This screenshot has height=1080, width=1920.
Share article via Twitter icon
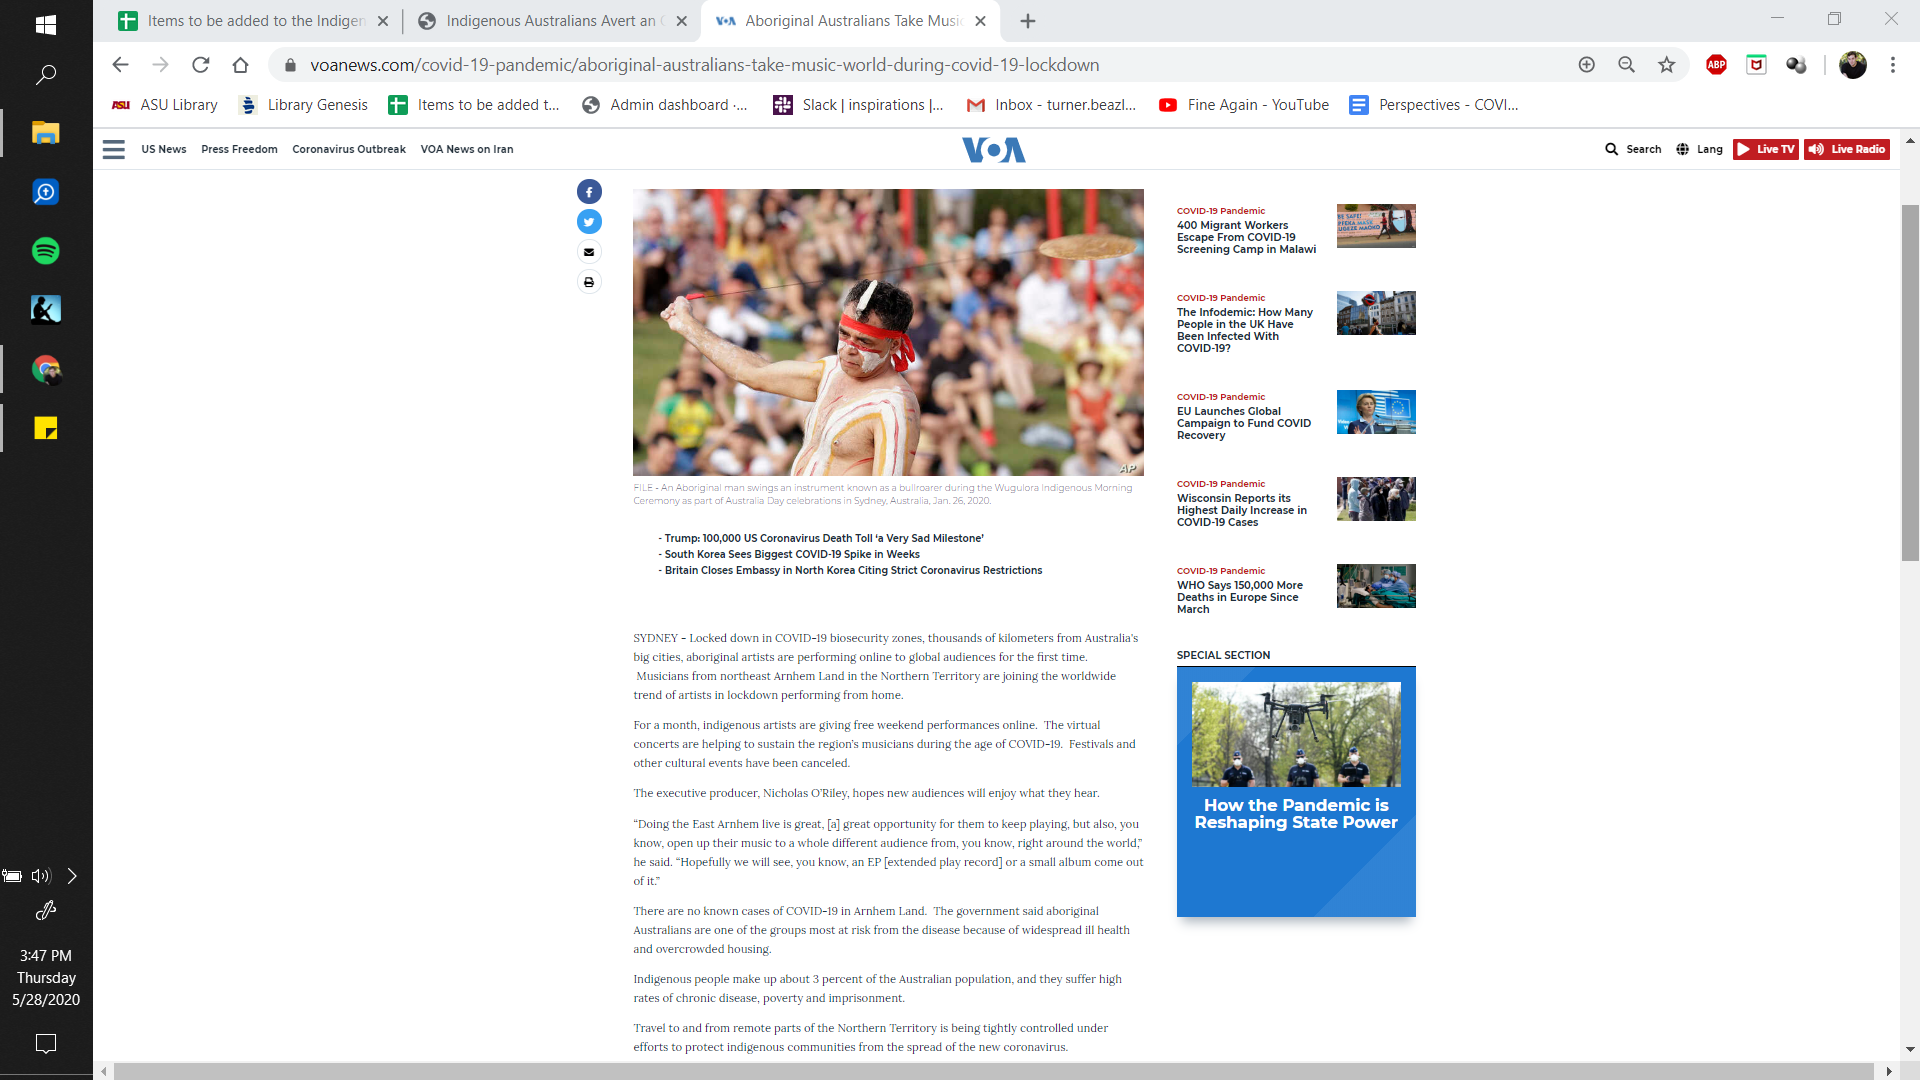tap(589, 222)
